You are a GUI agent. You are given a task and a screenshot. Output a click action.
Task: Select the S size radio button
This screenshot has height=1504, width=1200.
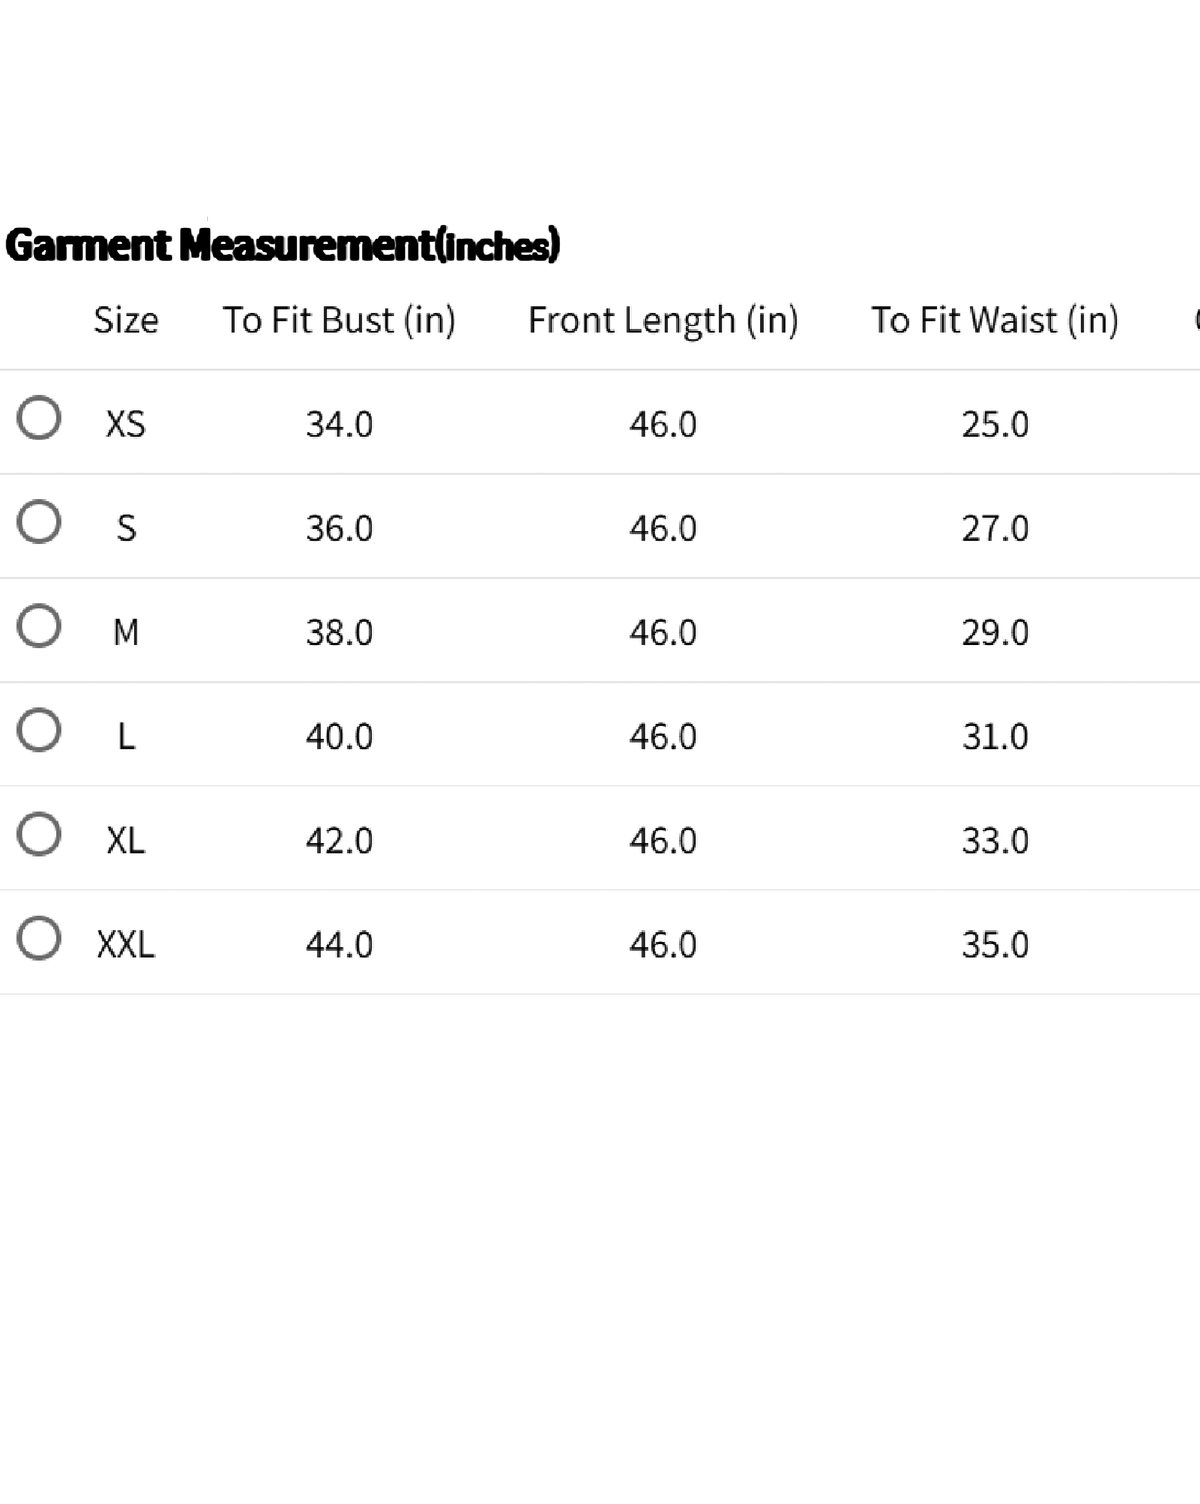(x=39, y=522)
